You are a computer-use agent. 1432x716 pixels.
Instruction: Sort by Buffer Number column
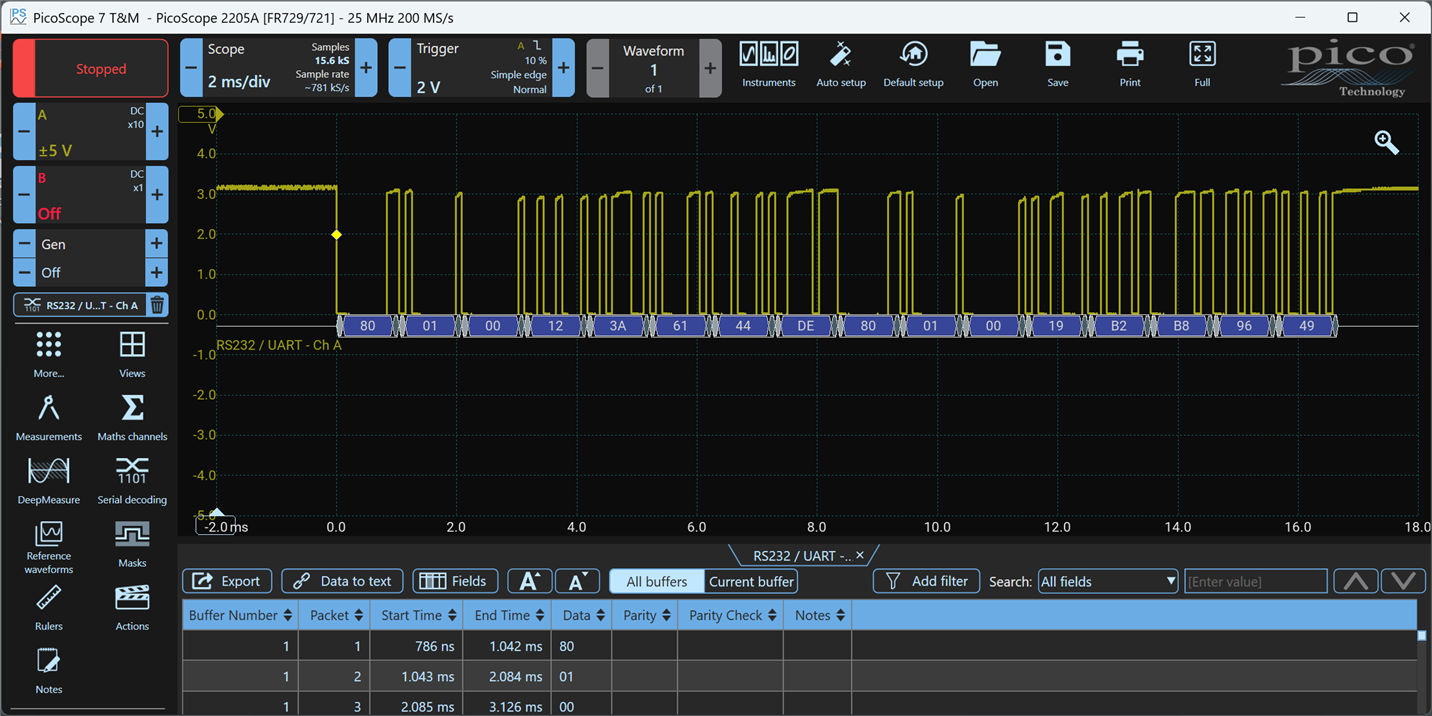click(x=240, y=615)
